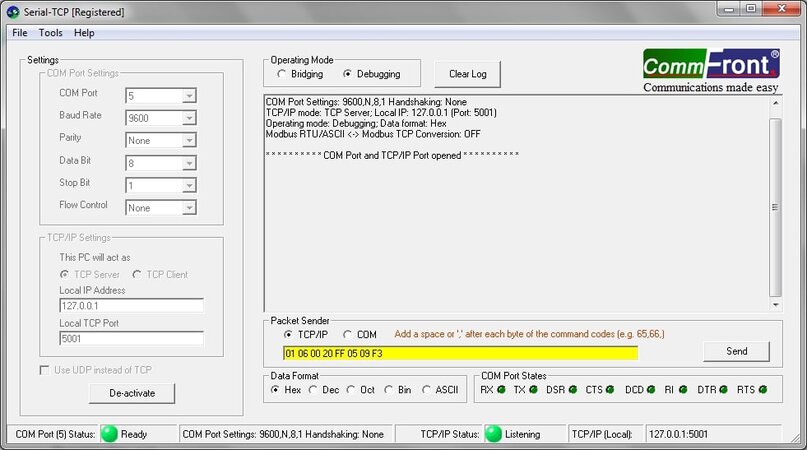The image size is (807, 450).
Task: Open the Tools menu
Action: 50,33
